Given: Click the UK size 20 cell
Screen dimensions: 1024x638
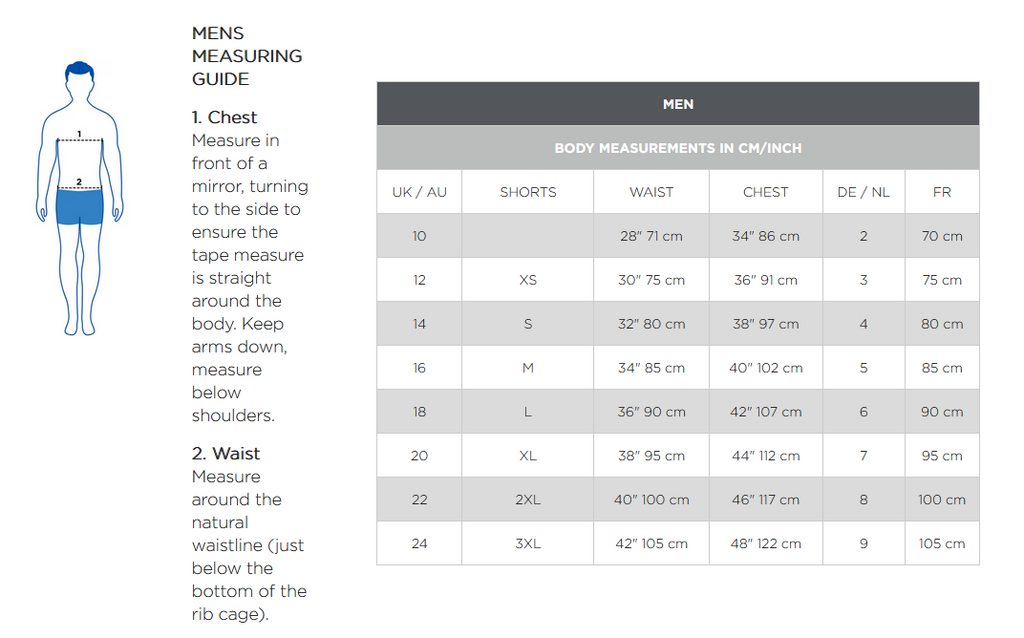Looking at the screenshot, I should [x=419, y=456].
